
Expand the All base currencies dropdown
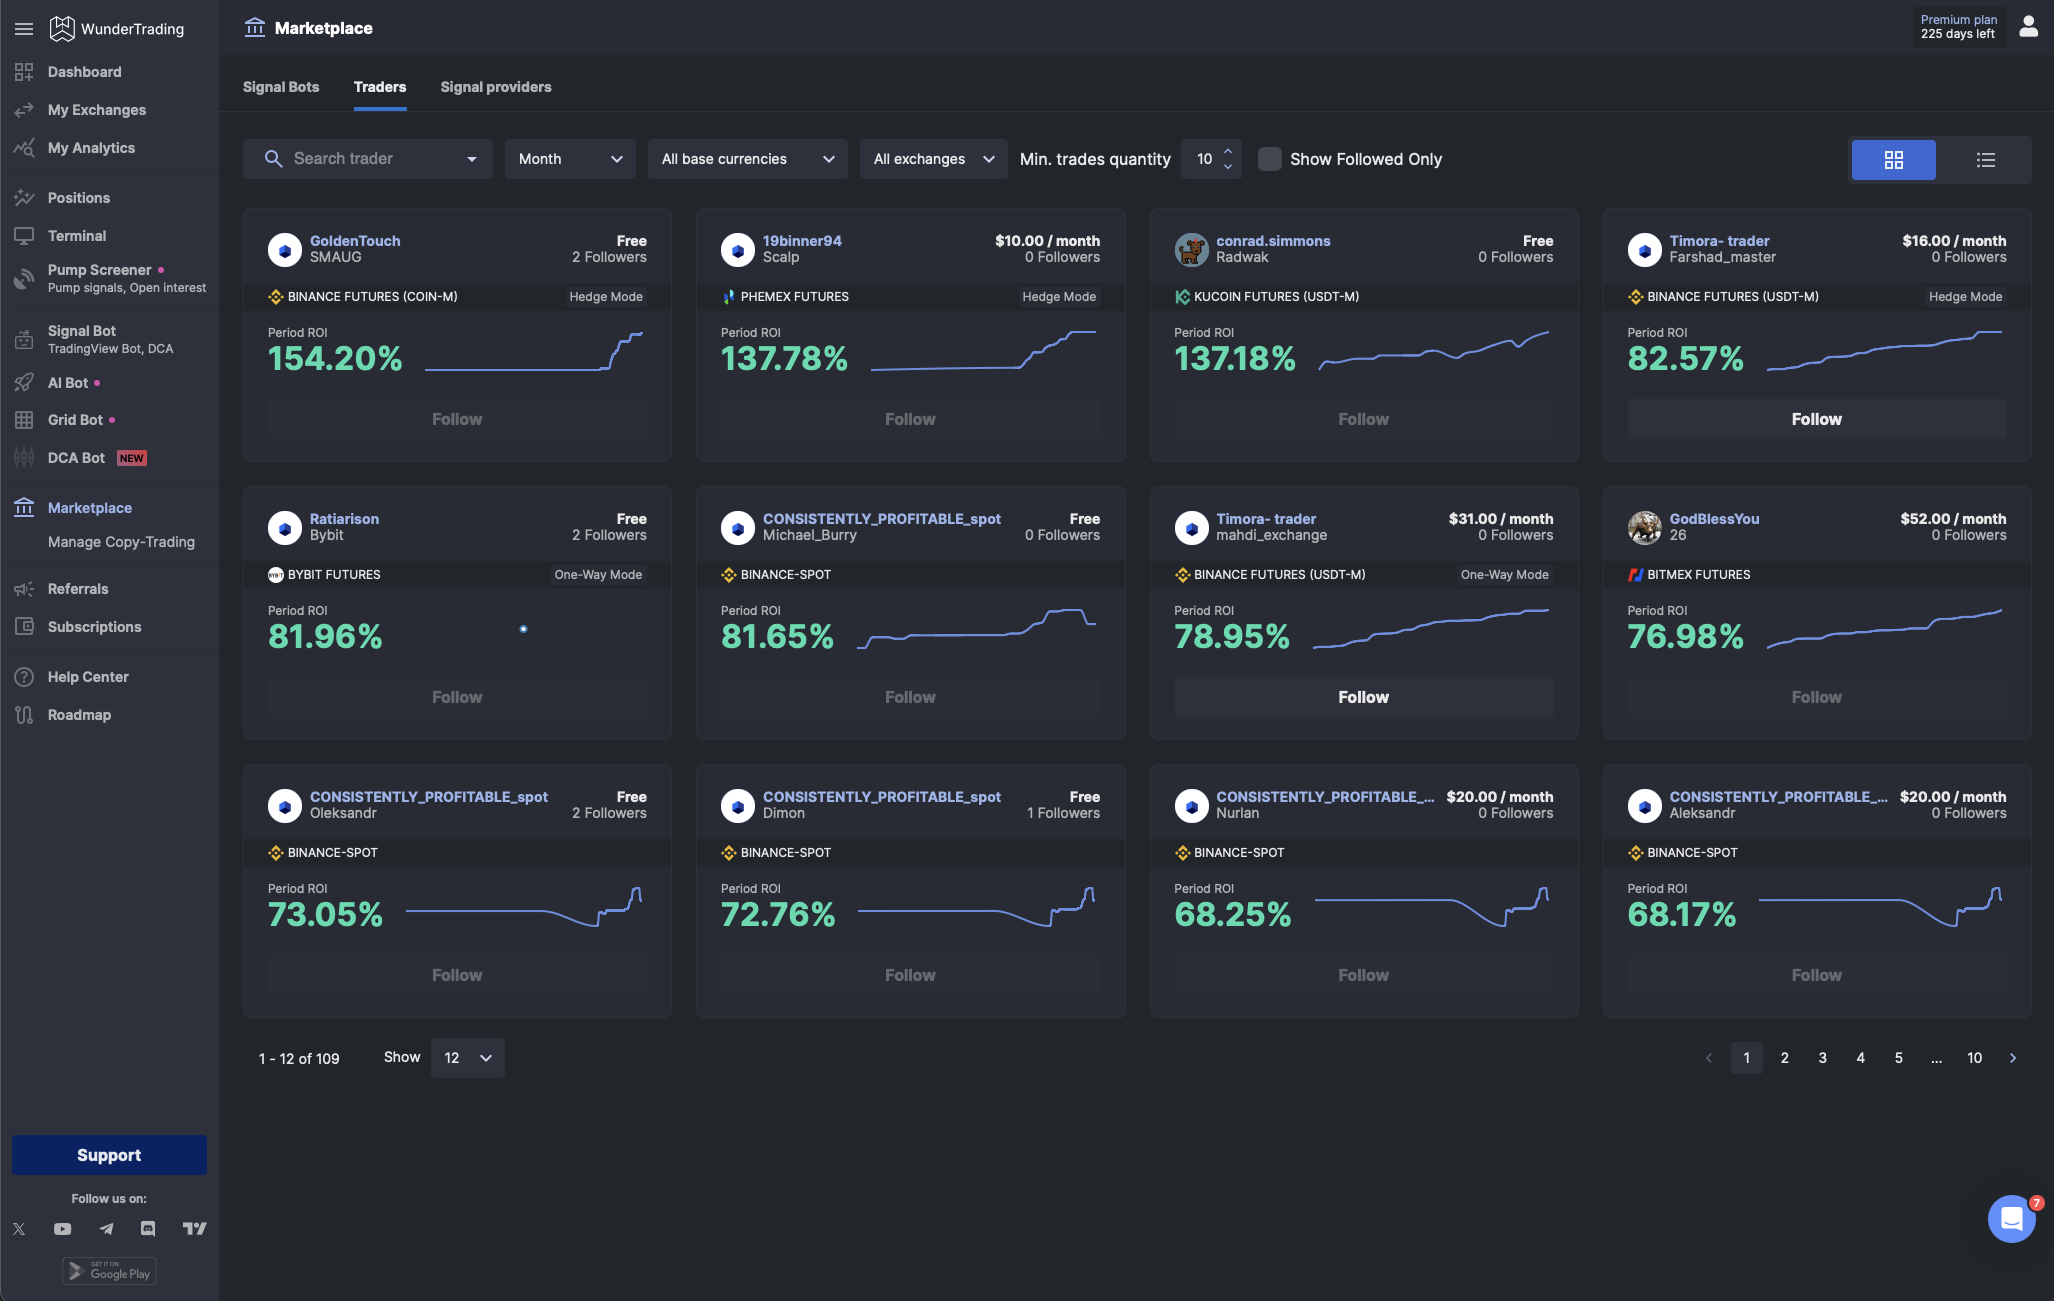[x=747, y=159]
